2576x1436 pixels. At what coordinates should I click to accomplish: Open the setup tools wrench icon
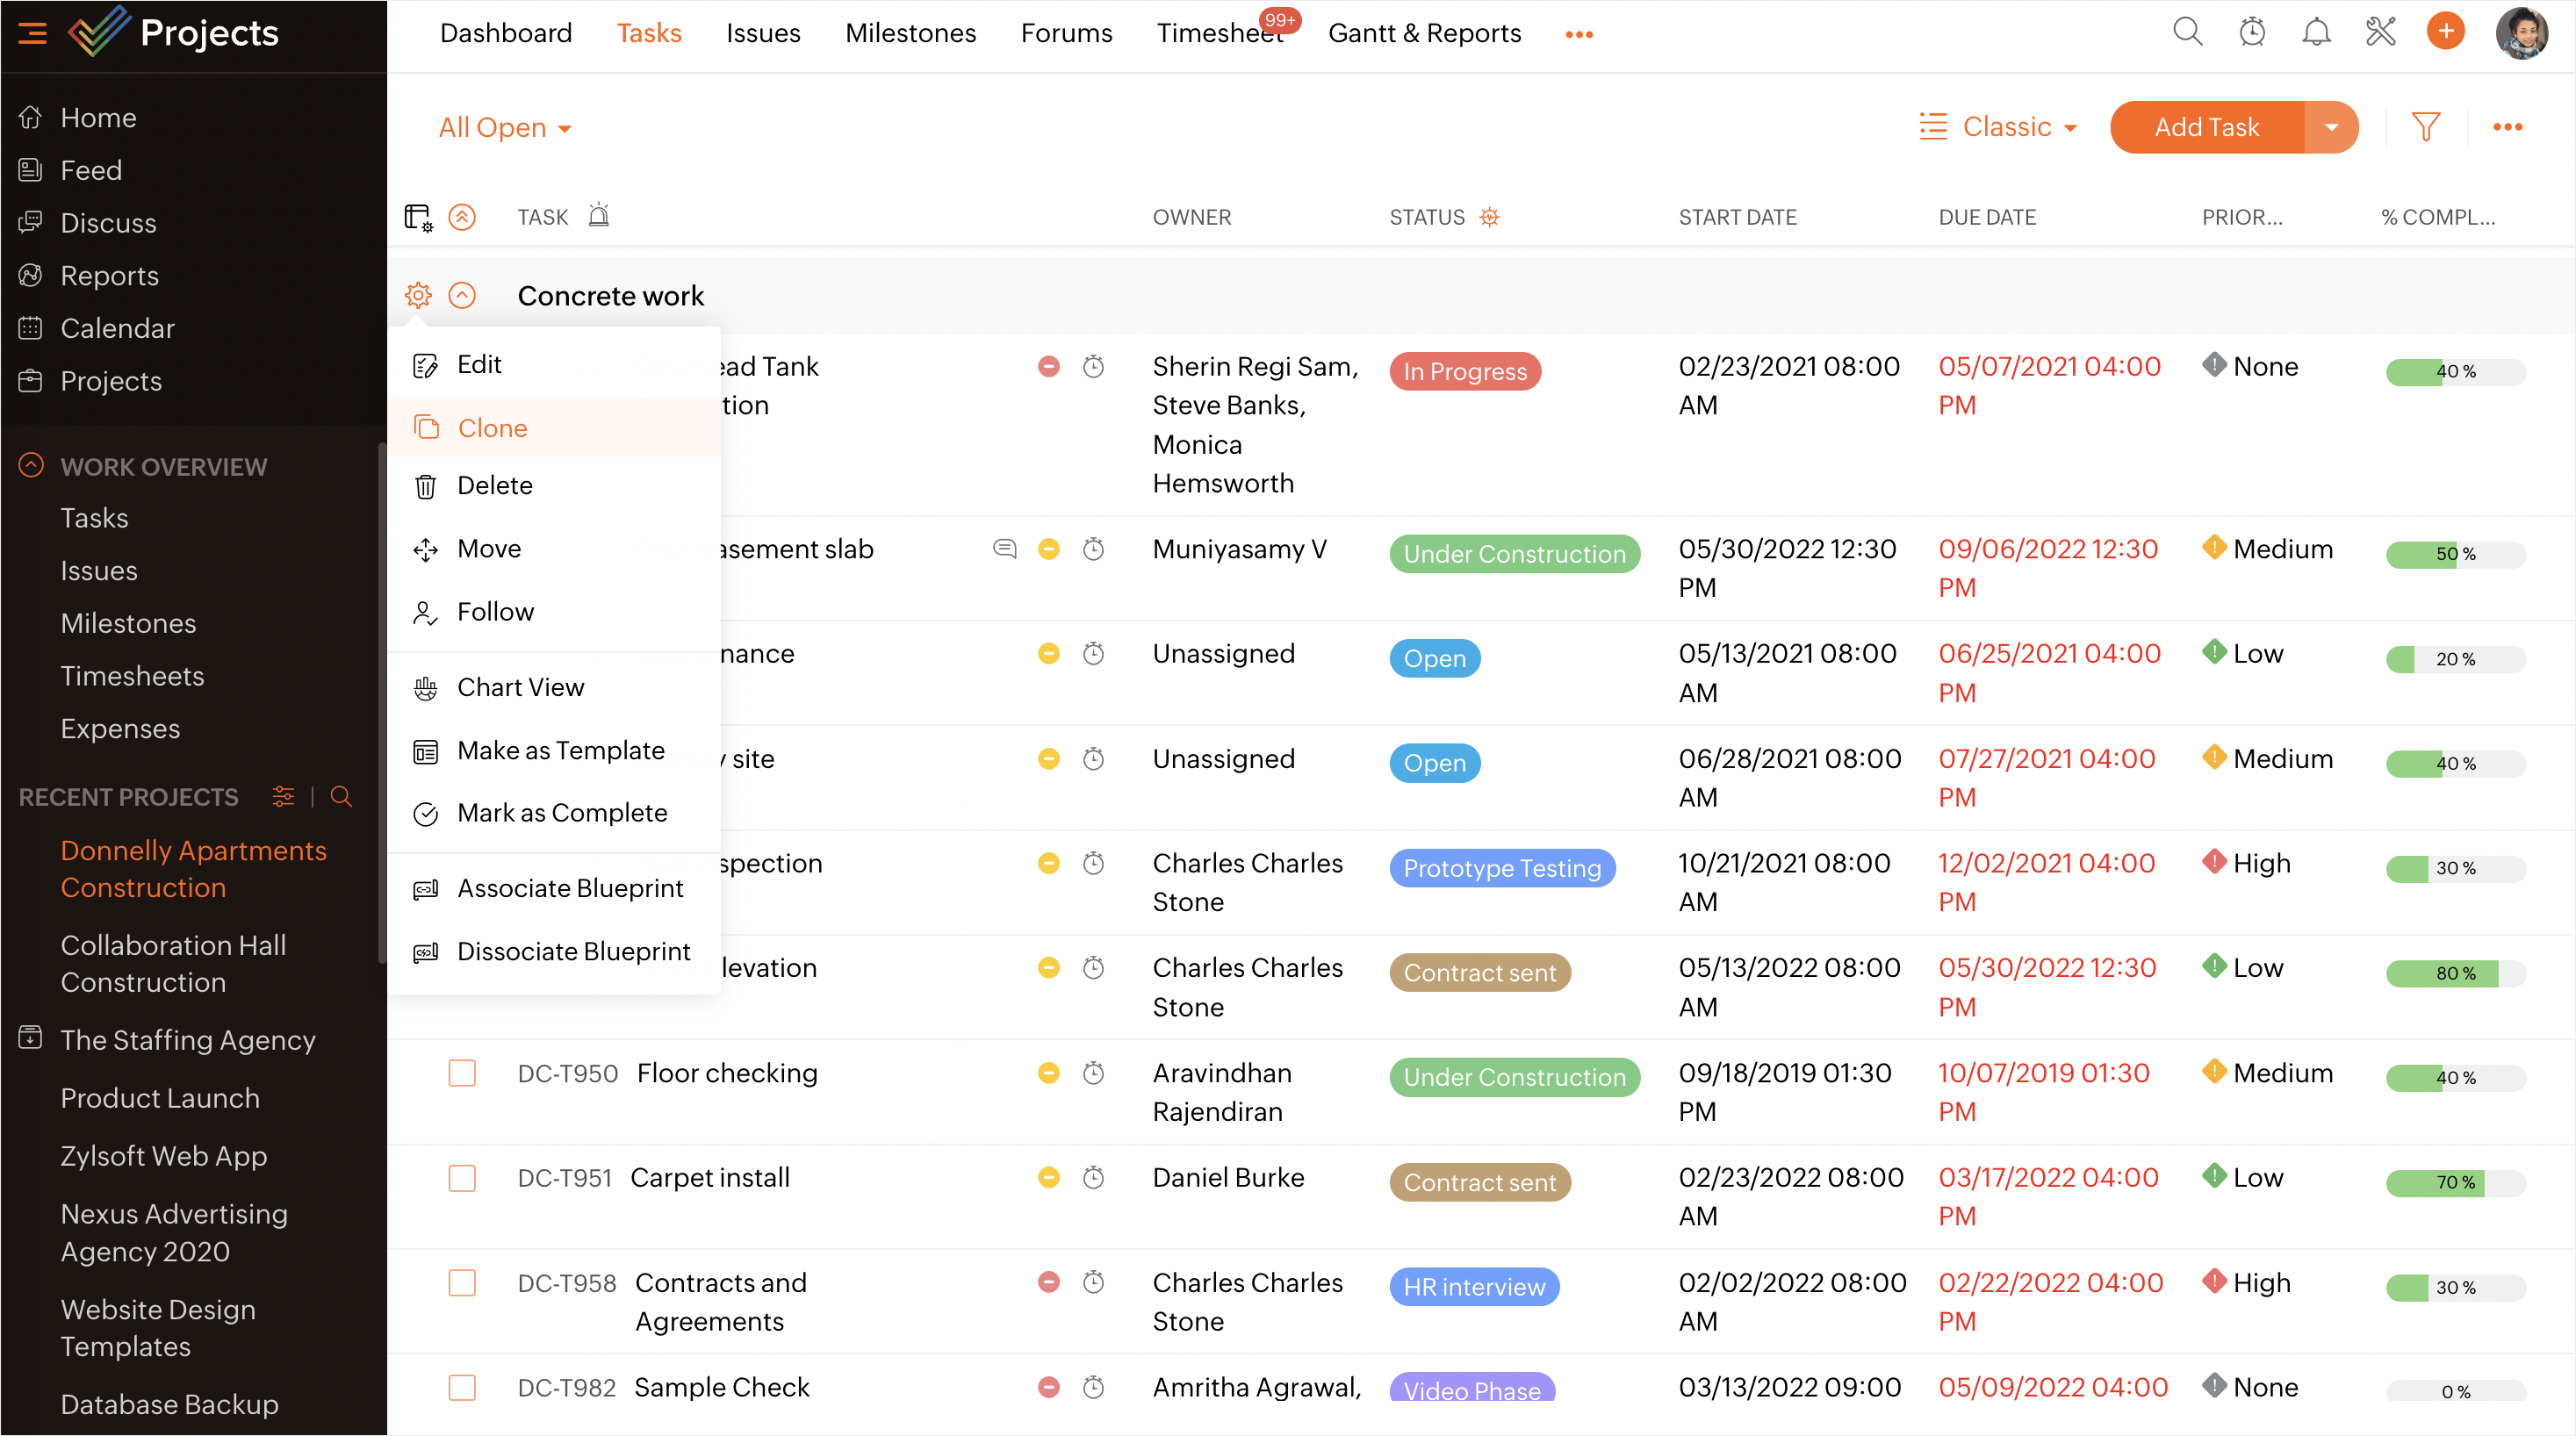coord(2381,32)
